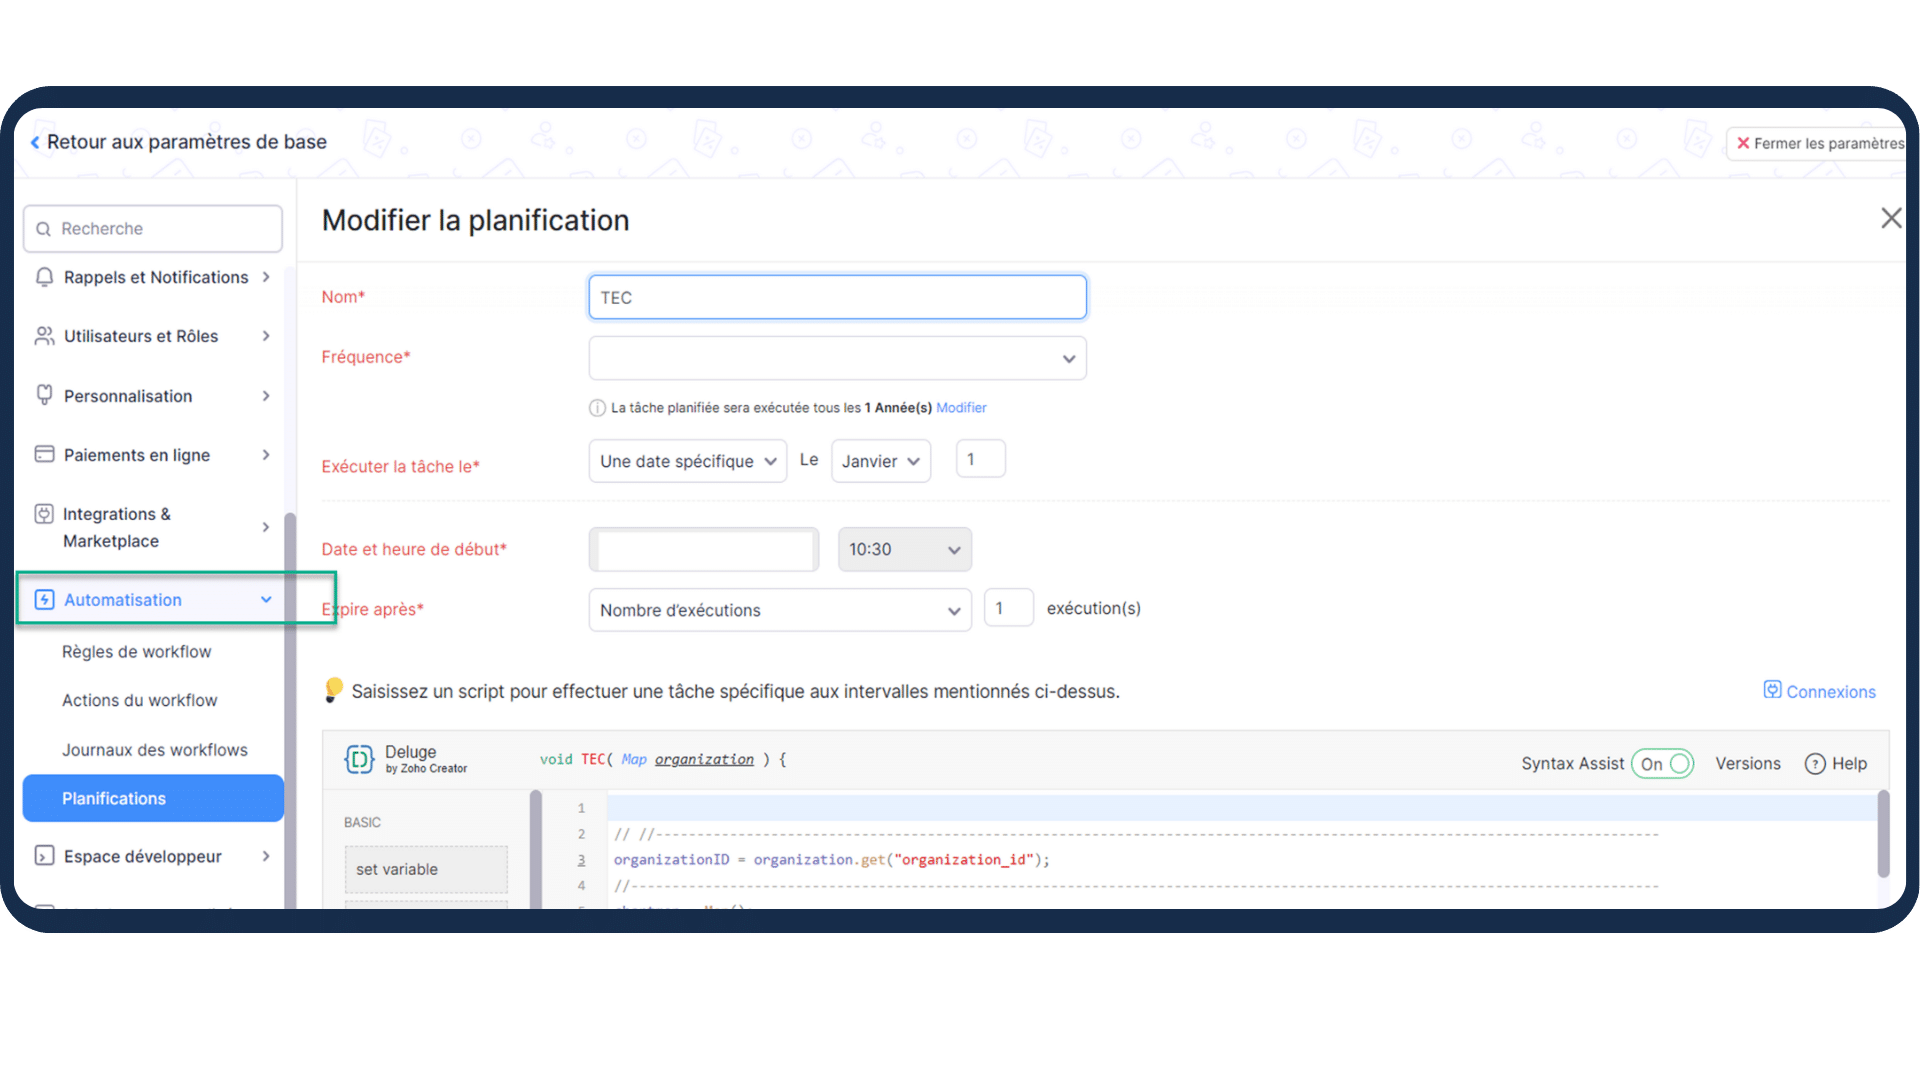Click the Help question mark icon
This screenshot has height=1080, width=1920.
point(1815,764)
